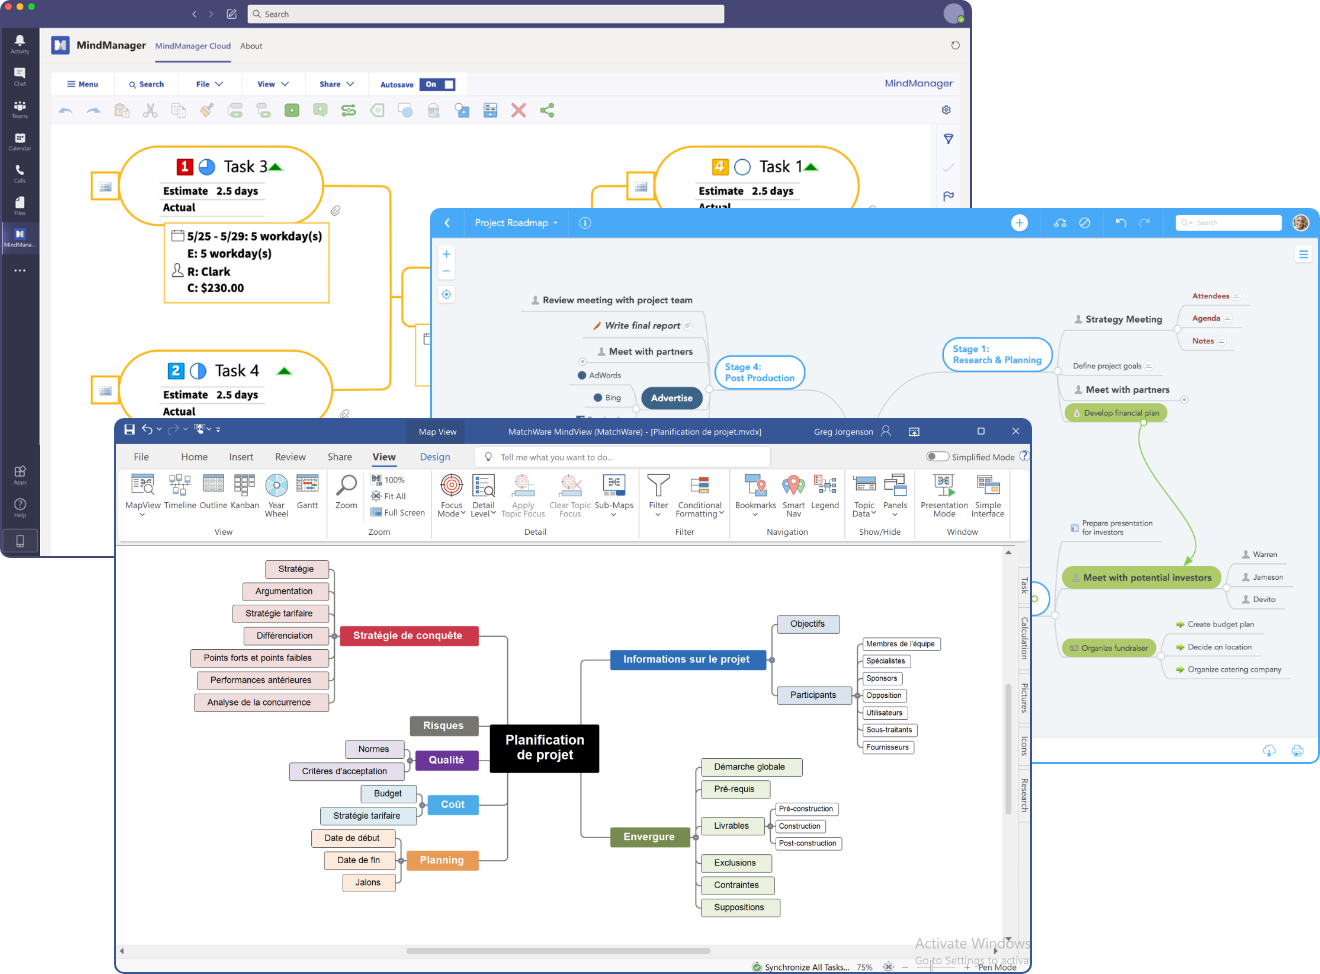Switch to Gantt view in MindView
The width and height of the screenshot is (1320, 974).
[308, 492]
